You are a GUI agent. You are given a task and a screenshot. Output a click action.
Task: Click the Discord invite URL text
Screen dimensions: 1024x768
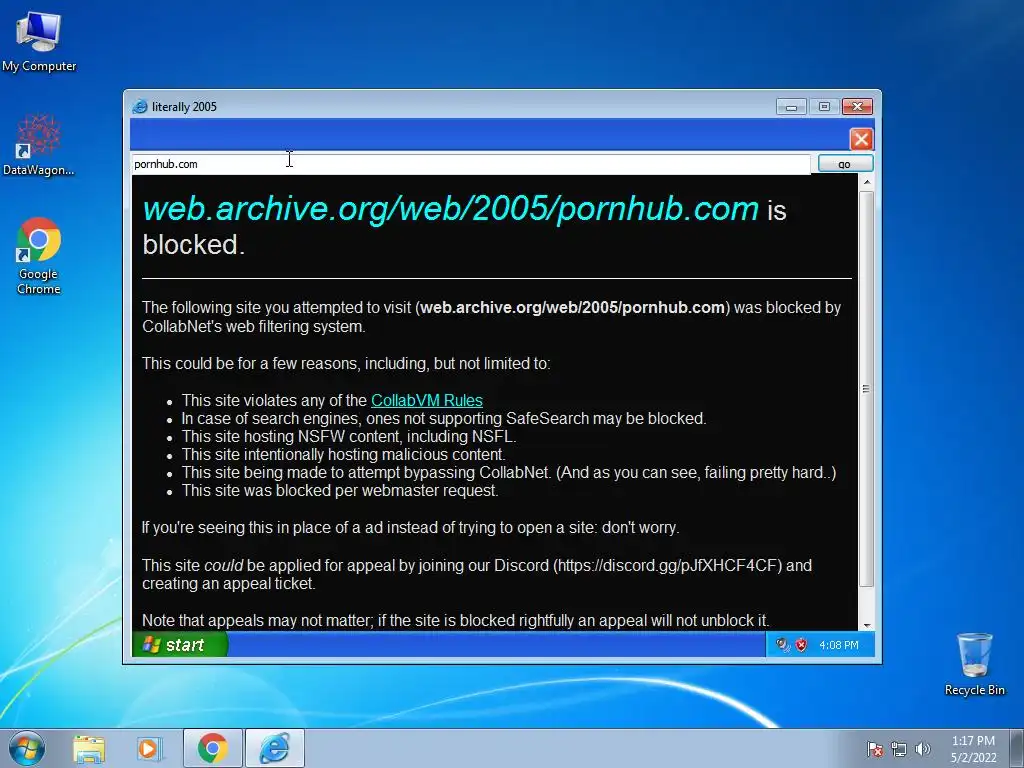(668, 566)
